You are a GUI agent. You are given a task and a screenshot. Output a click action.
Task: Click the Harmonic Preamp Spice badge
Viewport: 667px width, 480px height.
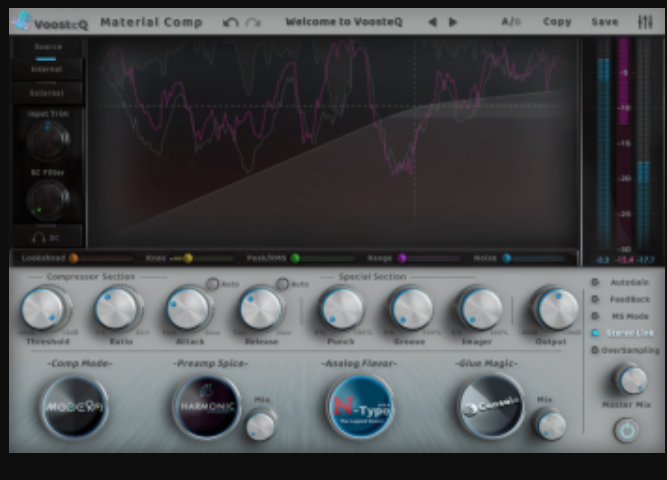[x=207, y=407]
